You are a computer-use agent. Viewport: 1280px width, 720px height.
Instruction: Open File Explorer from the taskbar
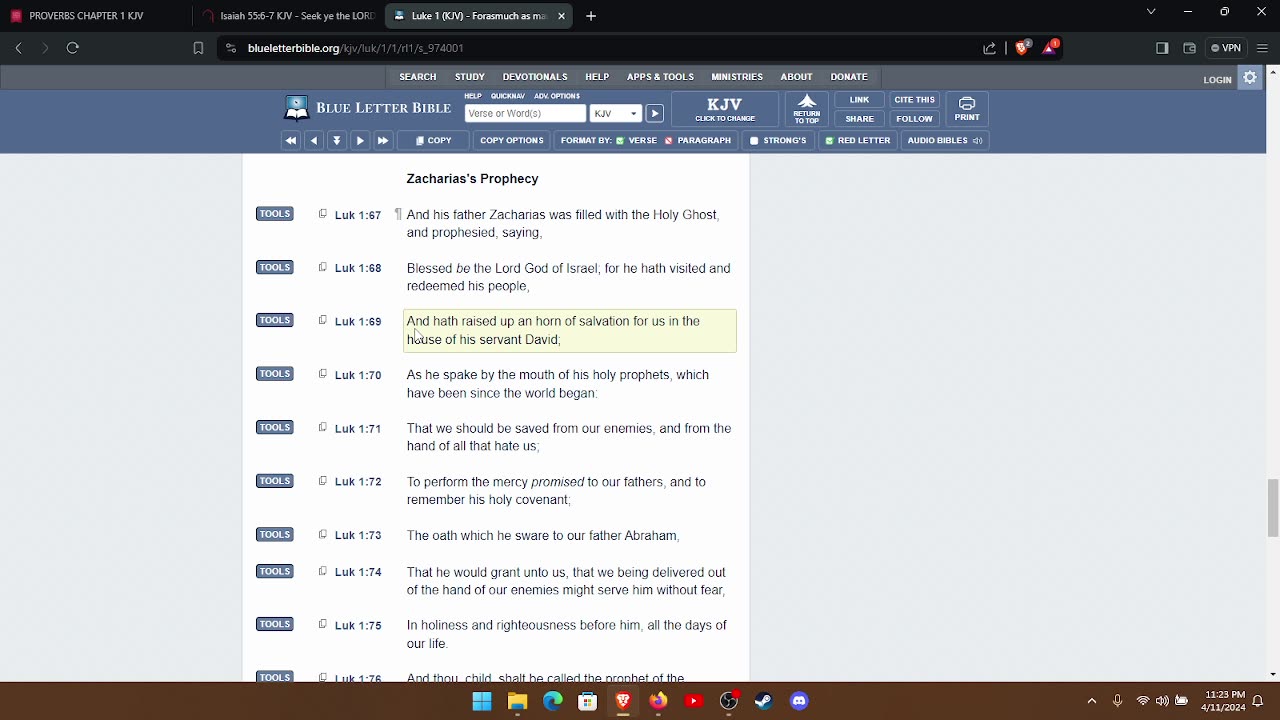click(517, 701)
